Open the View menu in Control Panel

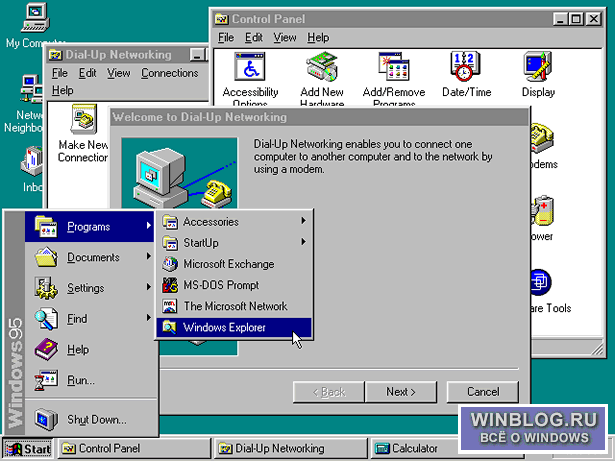(x=285, y=38)
